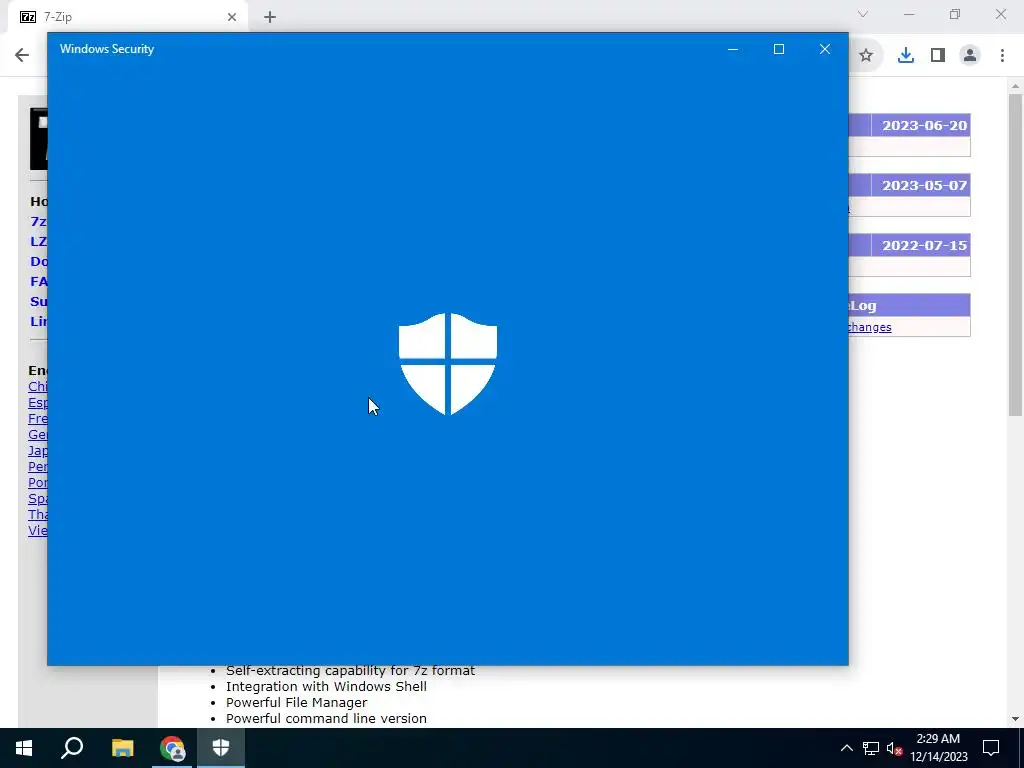
Task: Click the muted volume tray icon
Action: pyautogui.click(x=894, y=748)
